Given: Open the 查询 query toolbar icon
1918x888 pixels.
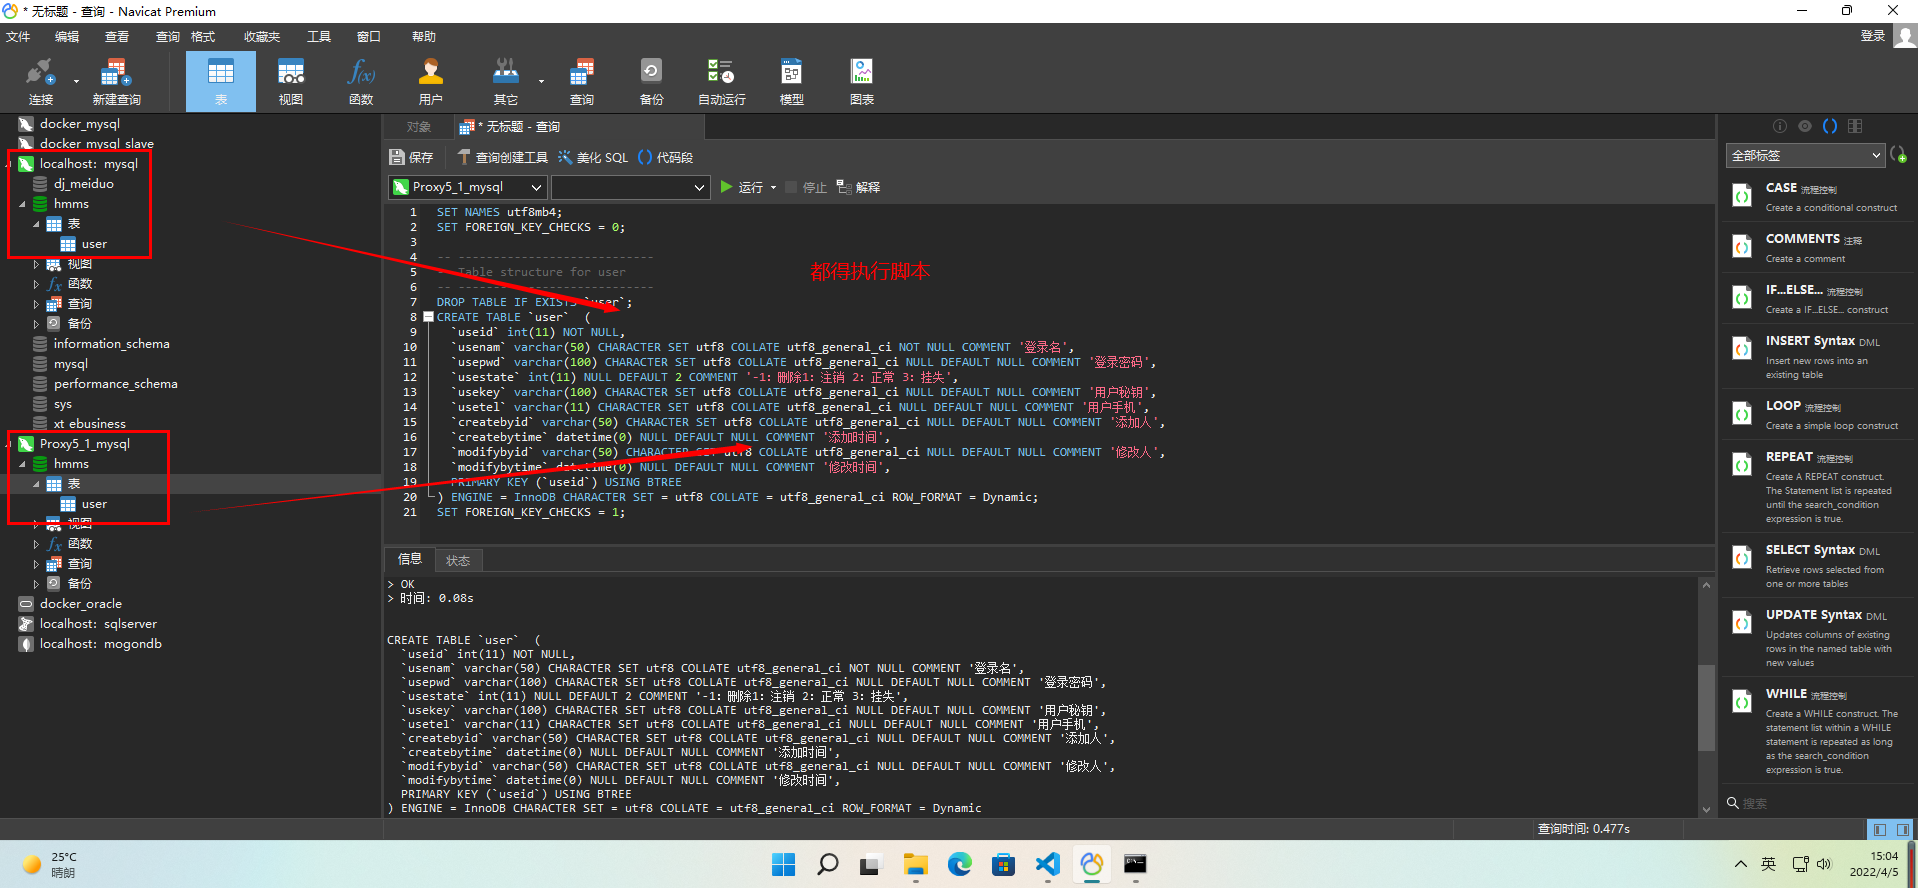Looking at the screenshot, I should 582,81.
